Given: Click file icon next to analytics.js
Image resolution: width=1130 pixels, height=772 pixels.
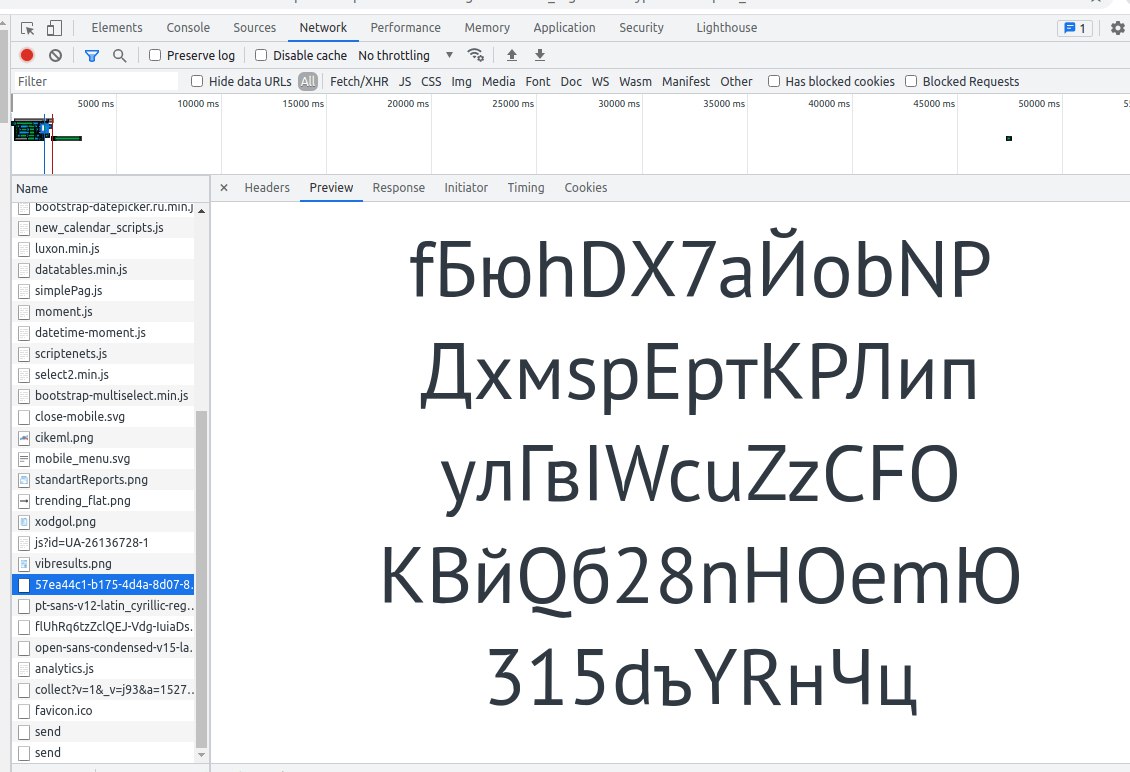Looking at the screenshot, I should (24, 669).
